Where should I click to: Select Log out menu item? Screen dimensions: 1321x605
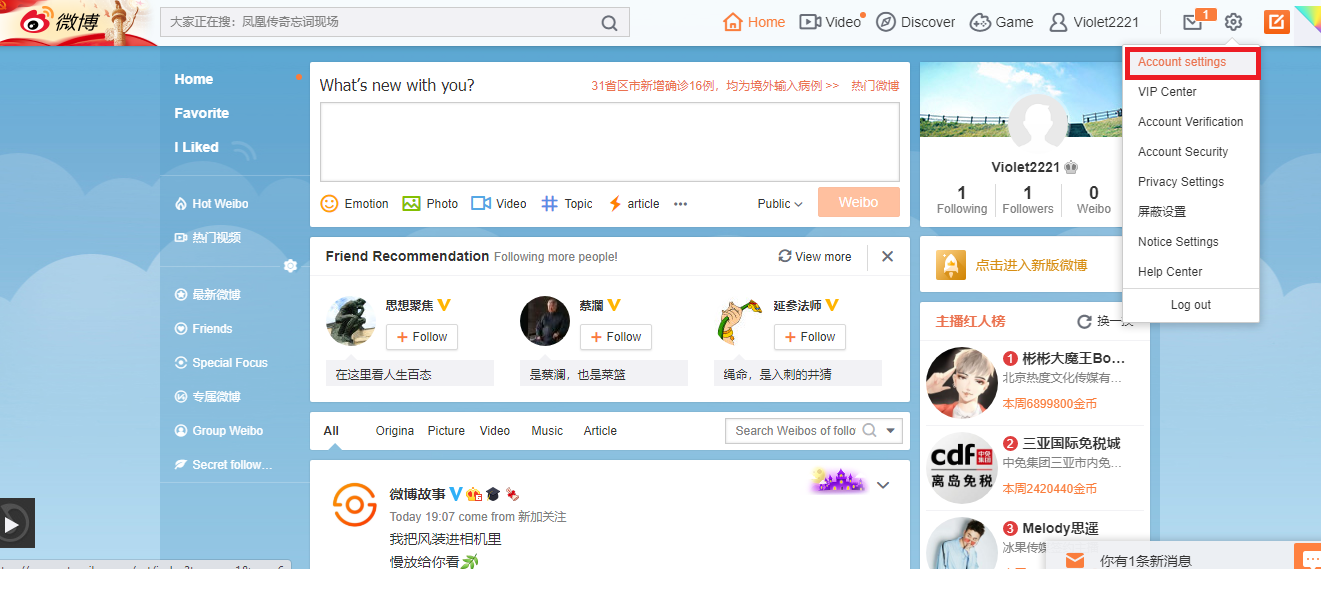[1191, 305]
